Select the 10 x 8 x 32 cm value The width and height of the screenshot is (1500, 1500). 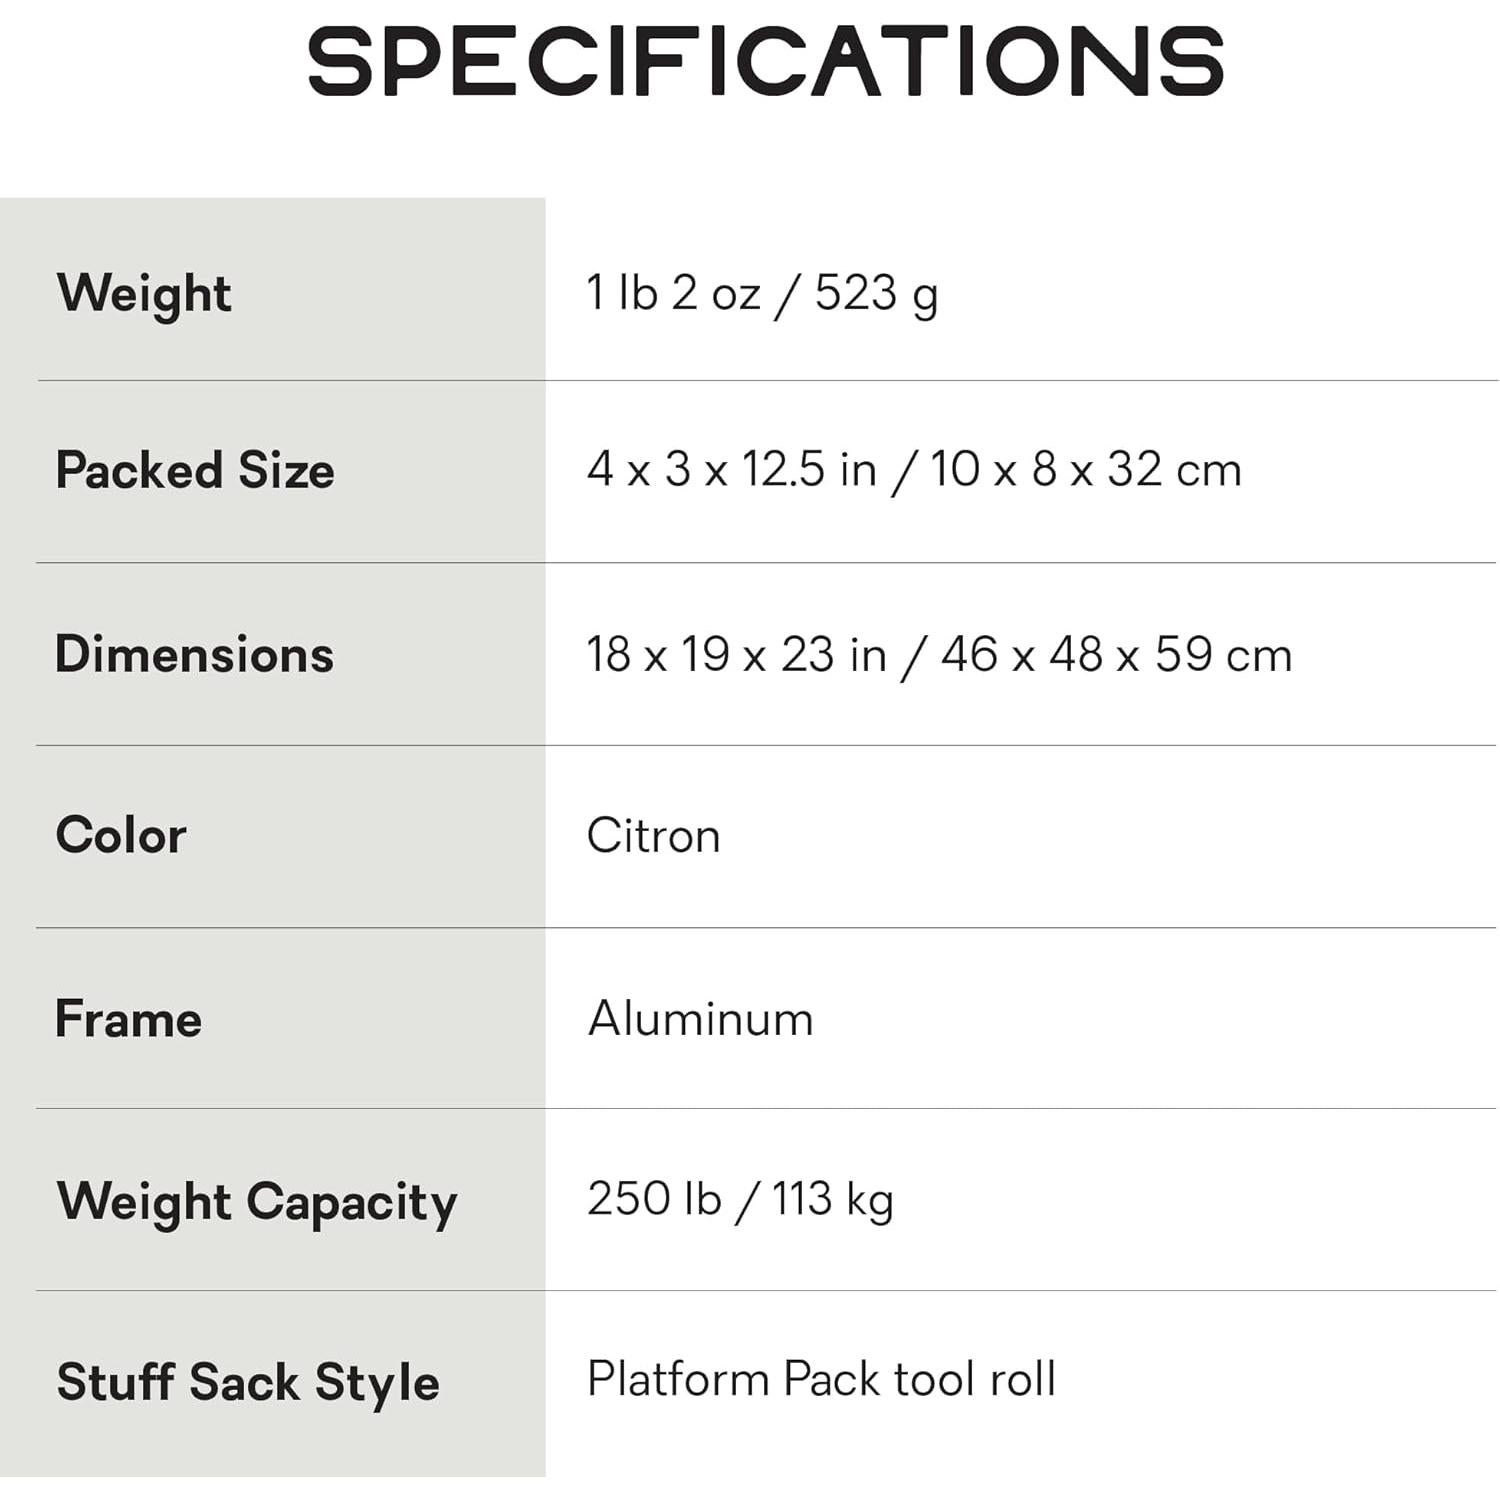click(1086, 469)
